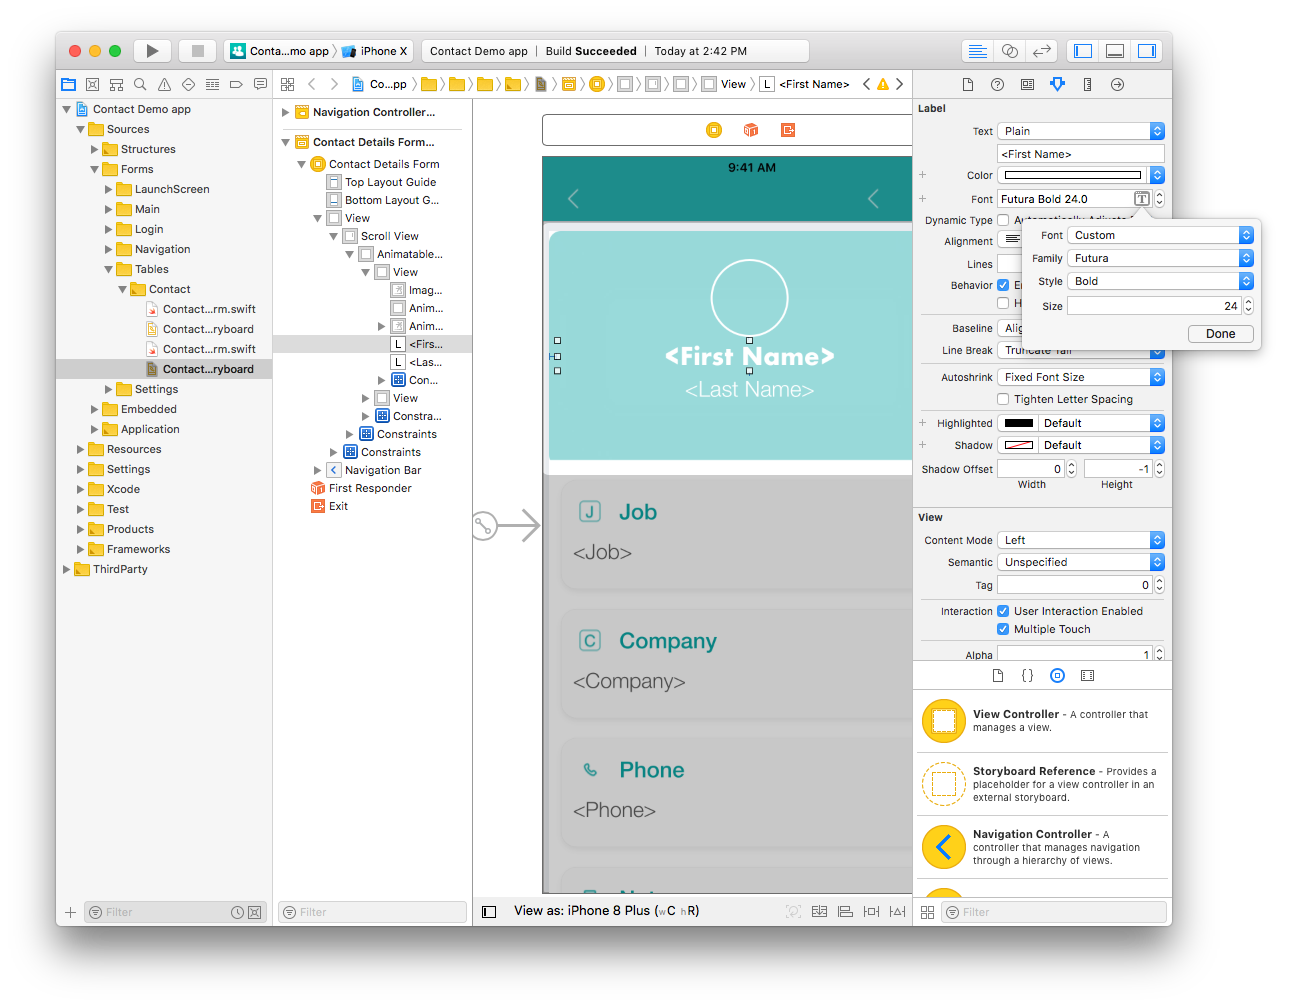Open the issue navigator tab

tap(164, 84)
